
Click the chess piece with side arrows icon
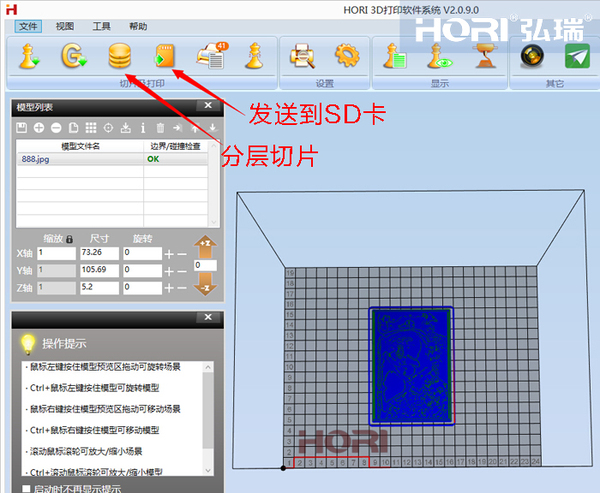[255, 56]
